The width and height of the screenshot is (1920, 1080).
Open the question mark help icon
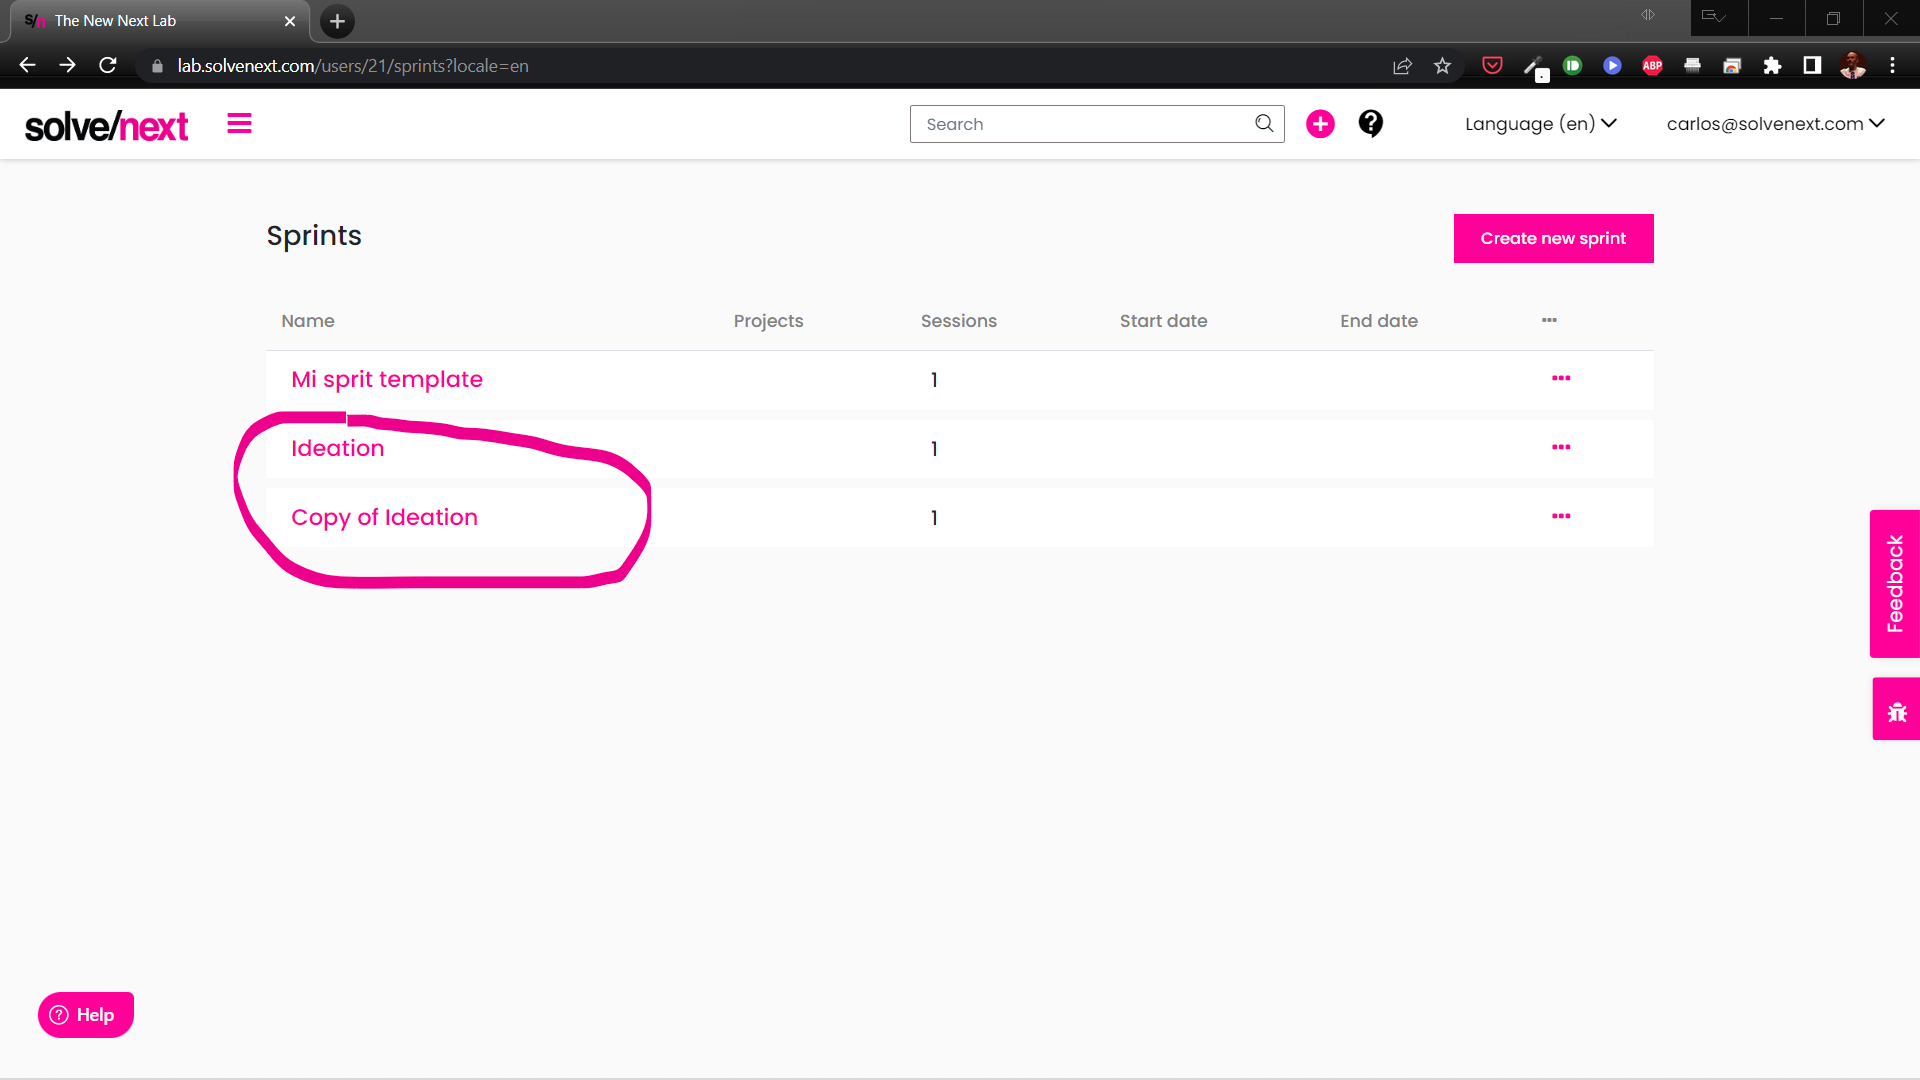click(x=1370, y=123)
